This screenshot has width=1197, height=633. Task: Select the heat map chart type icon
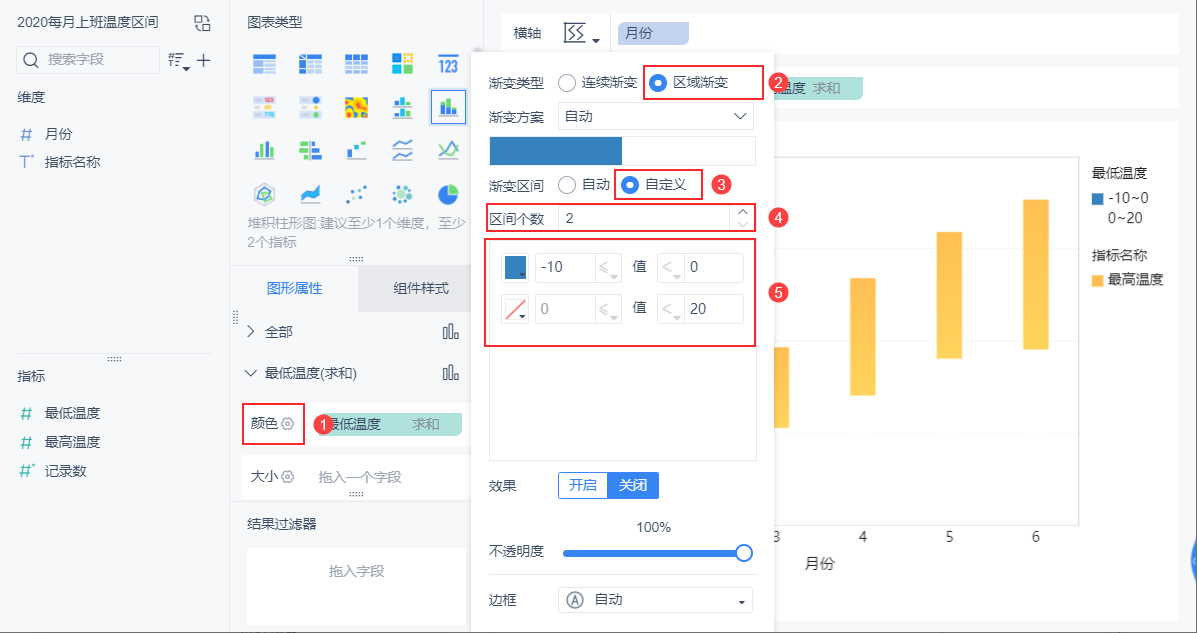pos(356,108)
